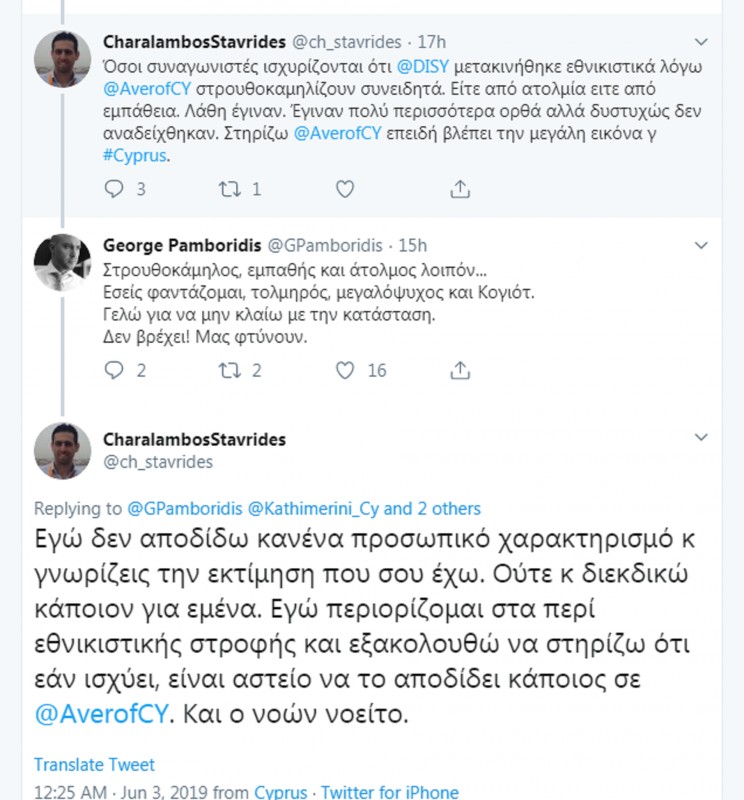Image resolution: width=744 pixels, height=800 pixels.
Task: Expand options for the main tweet
Action: [701, 439]
